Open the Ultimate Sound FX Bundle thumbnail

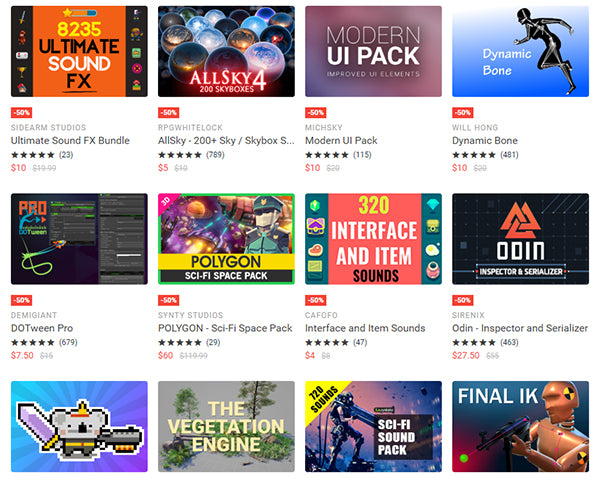[79, 51]
